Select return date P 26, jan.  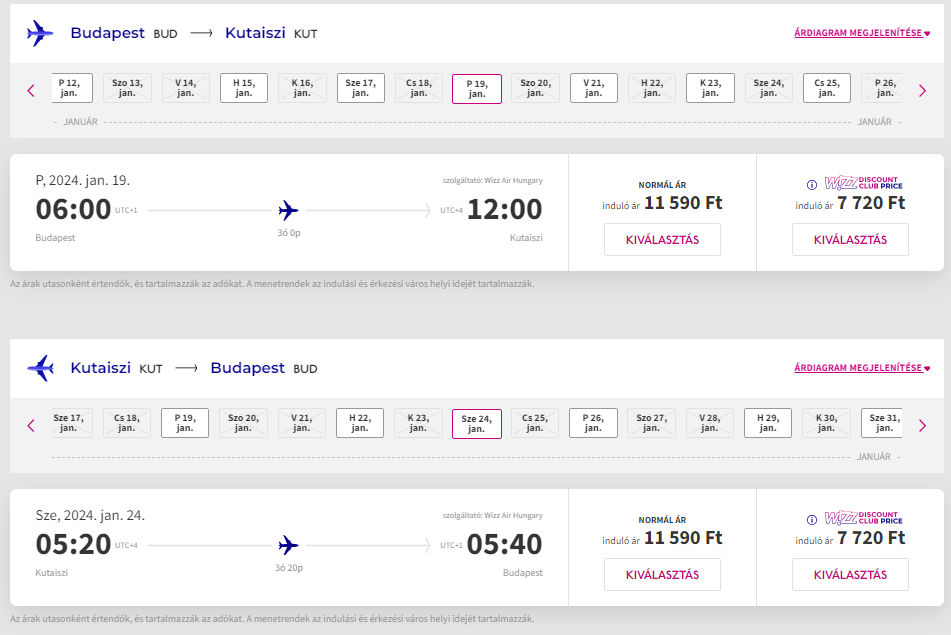pos(593,423)
